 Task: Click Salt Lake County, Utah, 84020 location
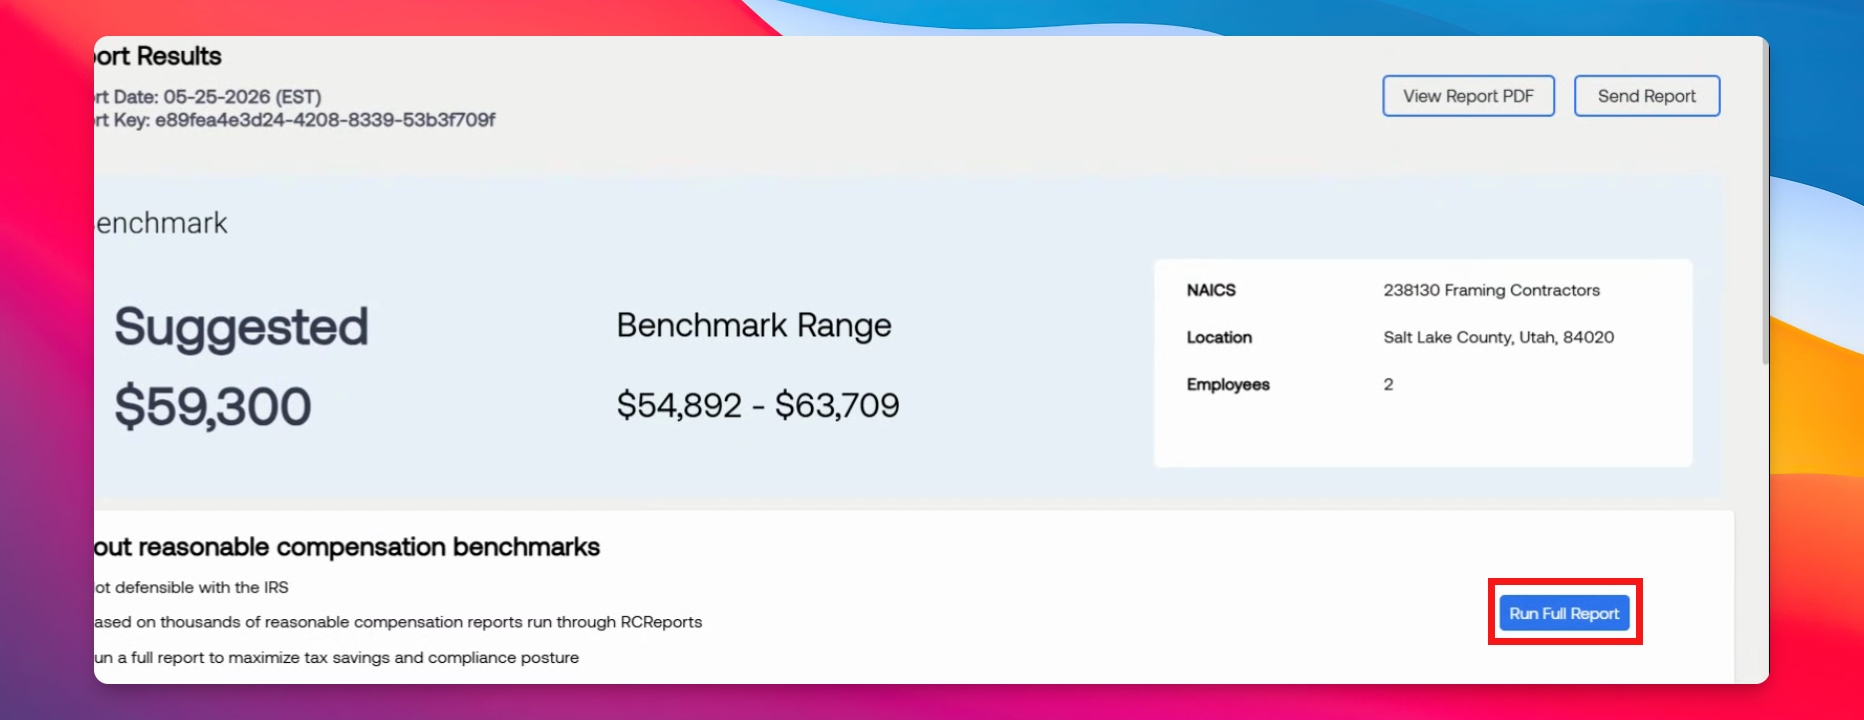tap(1498, 337)
